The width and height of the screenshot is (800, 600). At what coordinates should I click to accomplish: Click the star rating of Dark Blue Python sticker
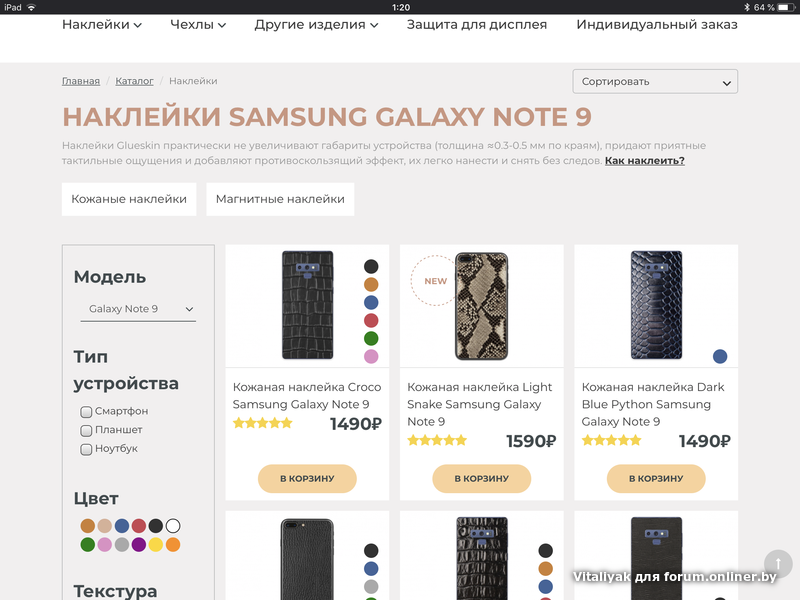point(611,440)
